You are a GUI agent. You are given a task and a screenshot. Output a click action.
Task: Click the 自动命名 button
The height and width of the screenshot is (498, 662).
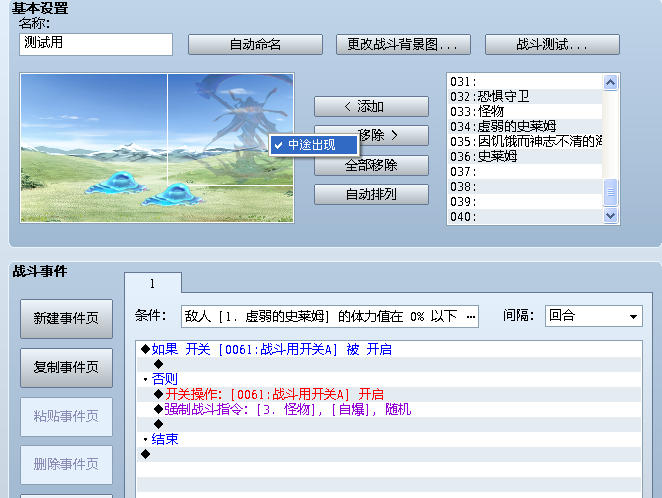point(255,44)
